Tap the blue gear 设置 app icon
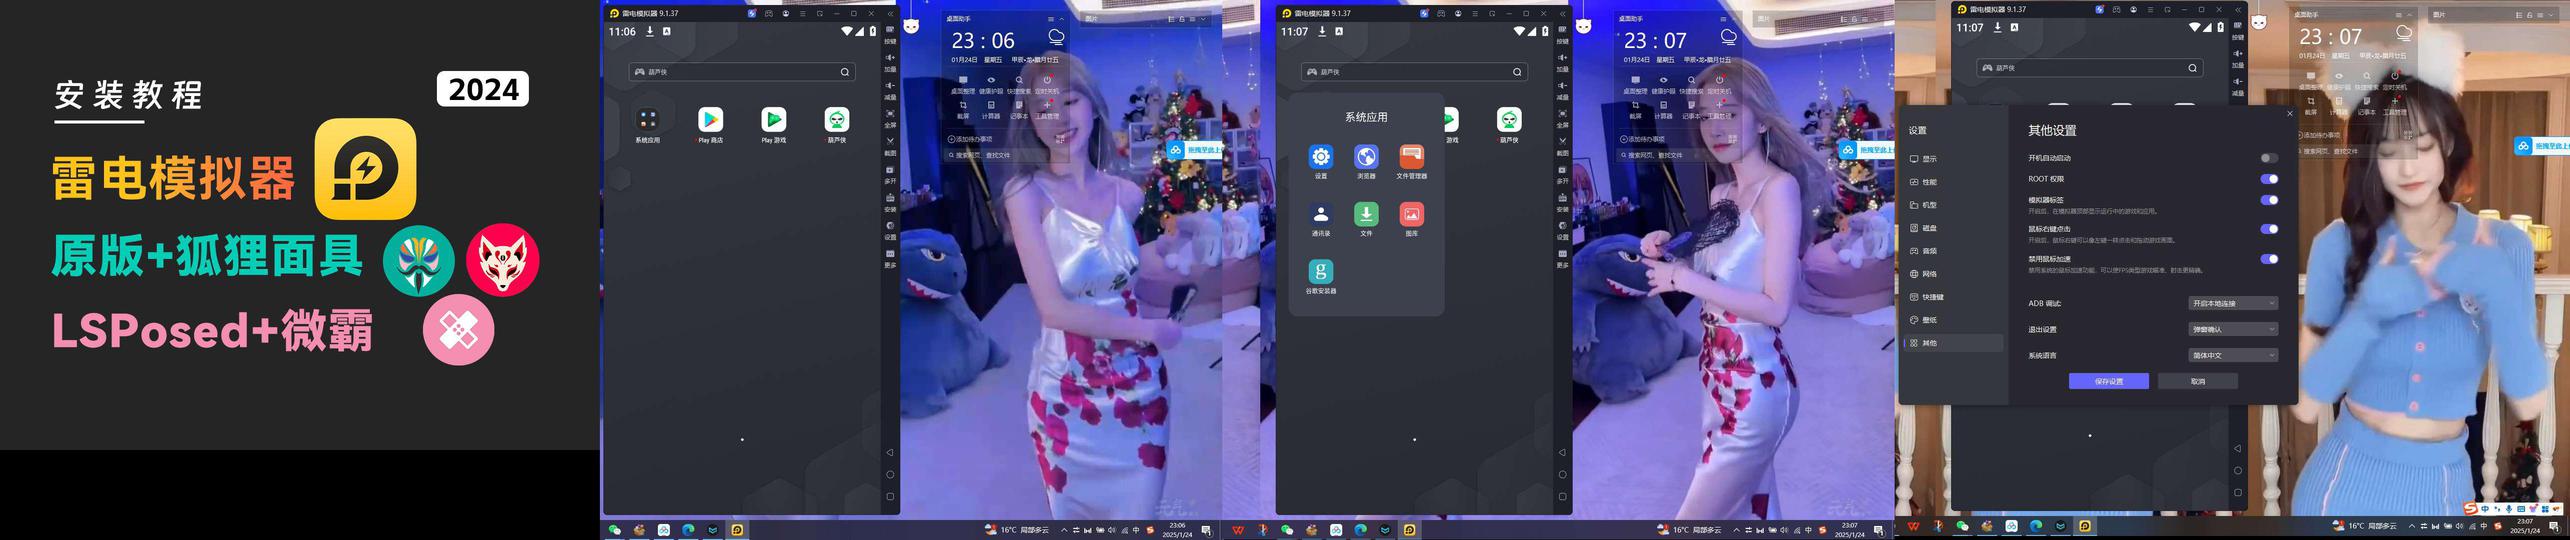Screen dimensions: 2570x540 1321,157
